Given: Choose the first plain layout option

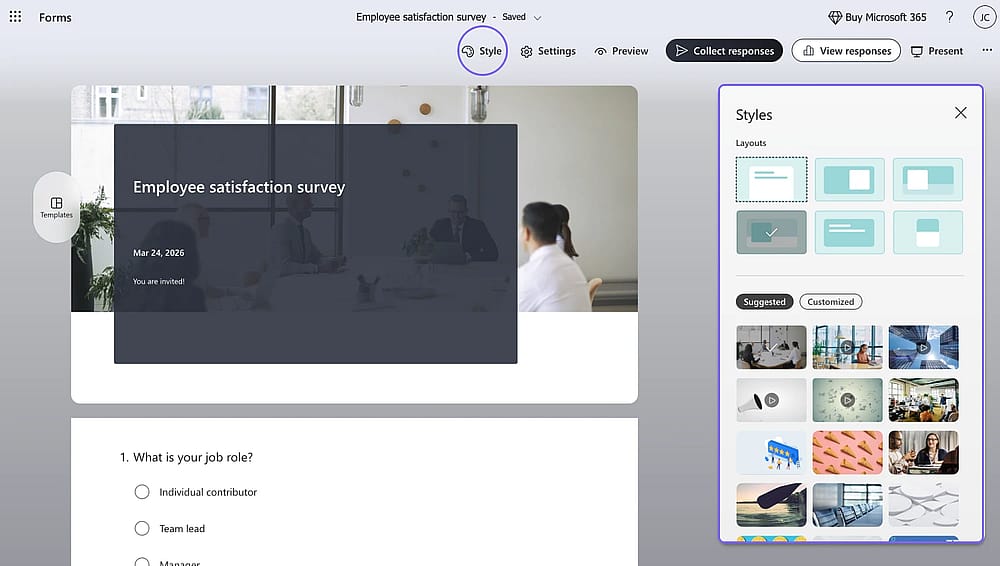Looking at the screenshot, I should (771, 179).
